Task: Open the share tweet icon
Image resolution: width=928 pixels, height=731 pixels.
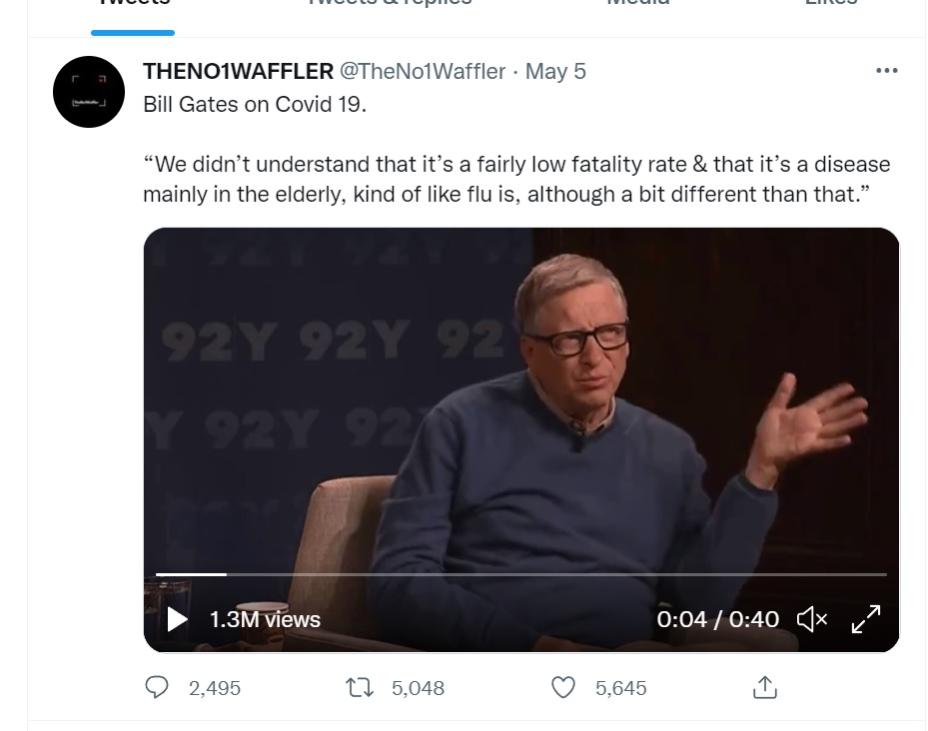Action: click(765, 688)
